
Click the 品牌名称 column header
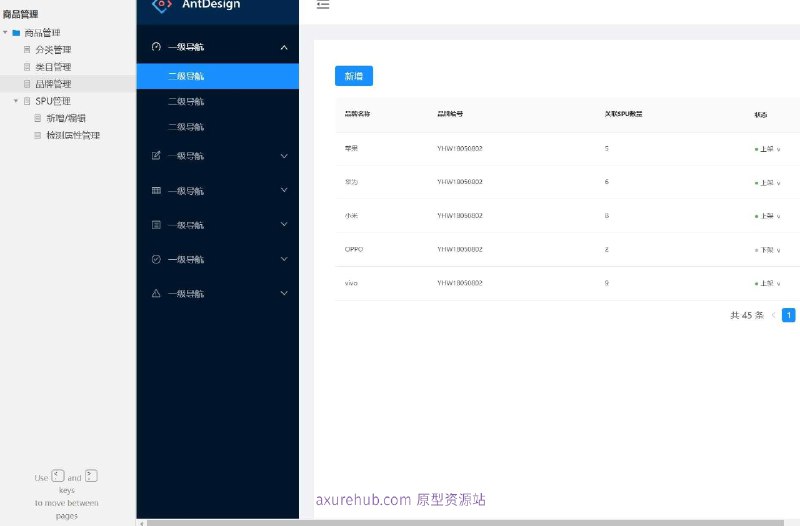(357, 114)
